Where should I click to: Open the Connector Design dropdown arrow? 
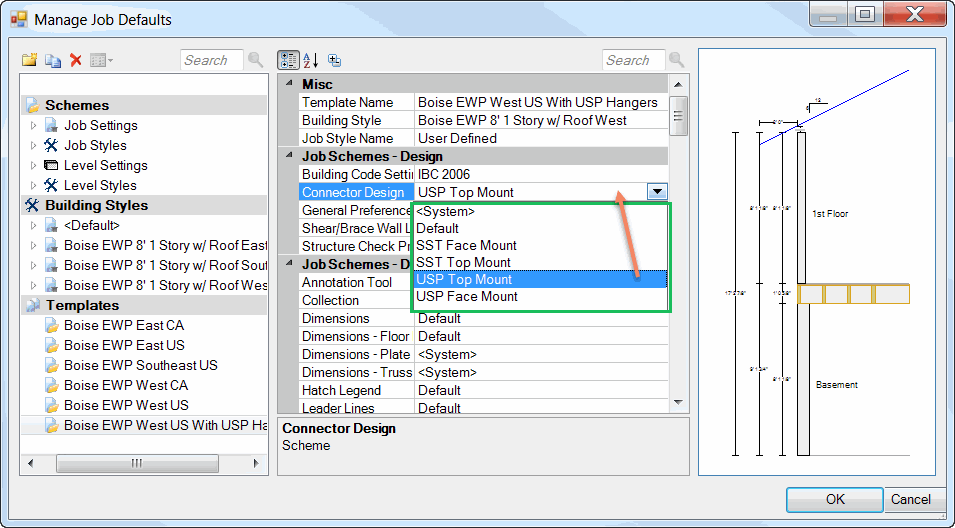pos(657,192)
